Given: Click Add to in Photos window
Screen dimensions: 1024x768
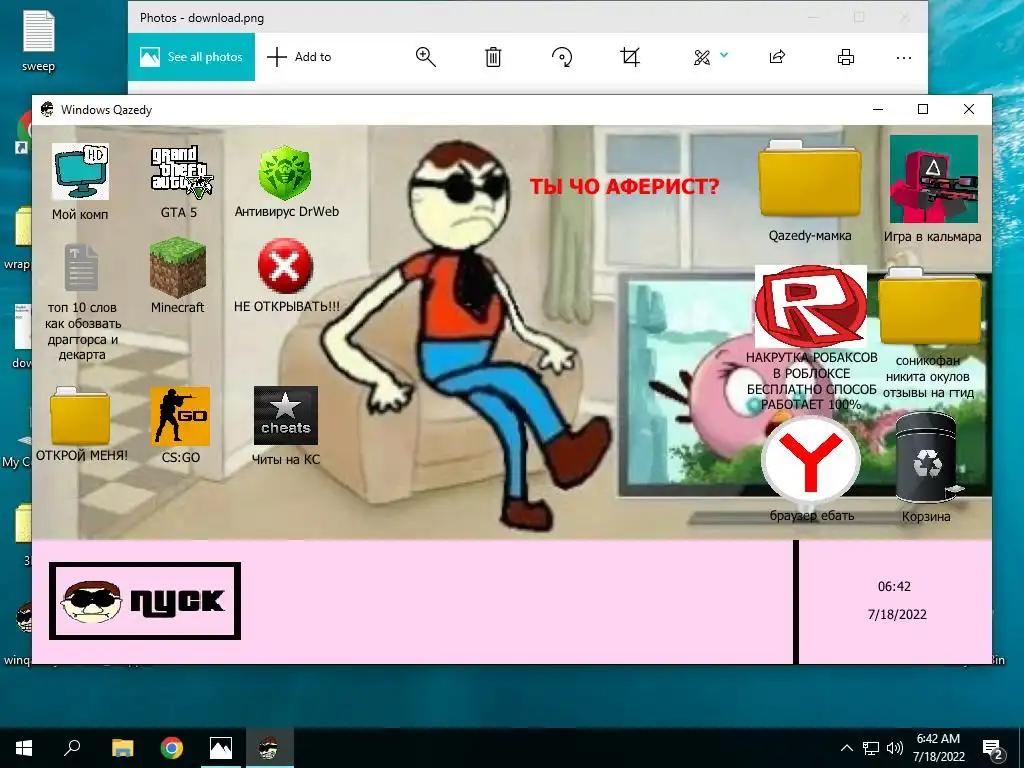Looking at the screenshot, I should (300, 57).
